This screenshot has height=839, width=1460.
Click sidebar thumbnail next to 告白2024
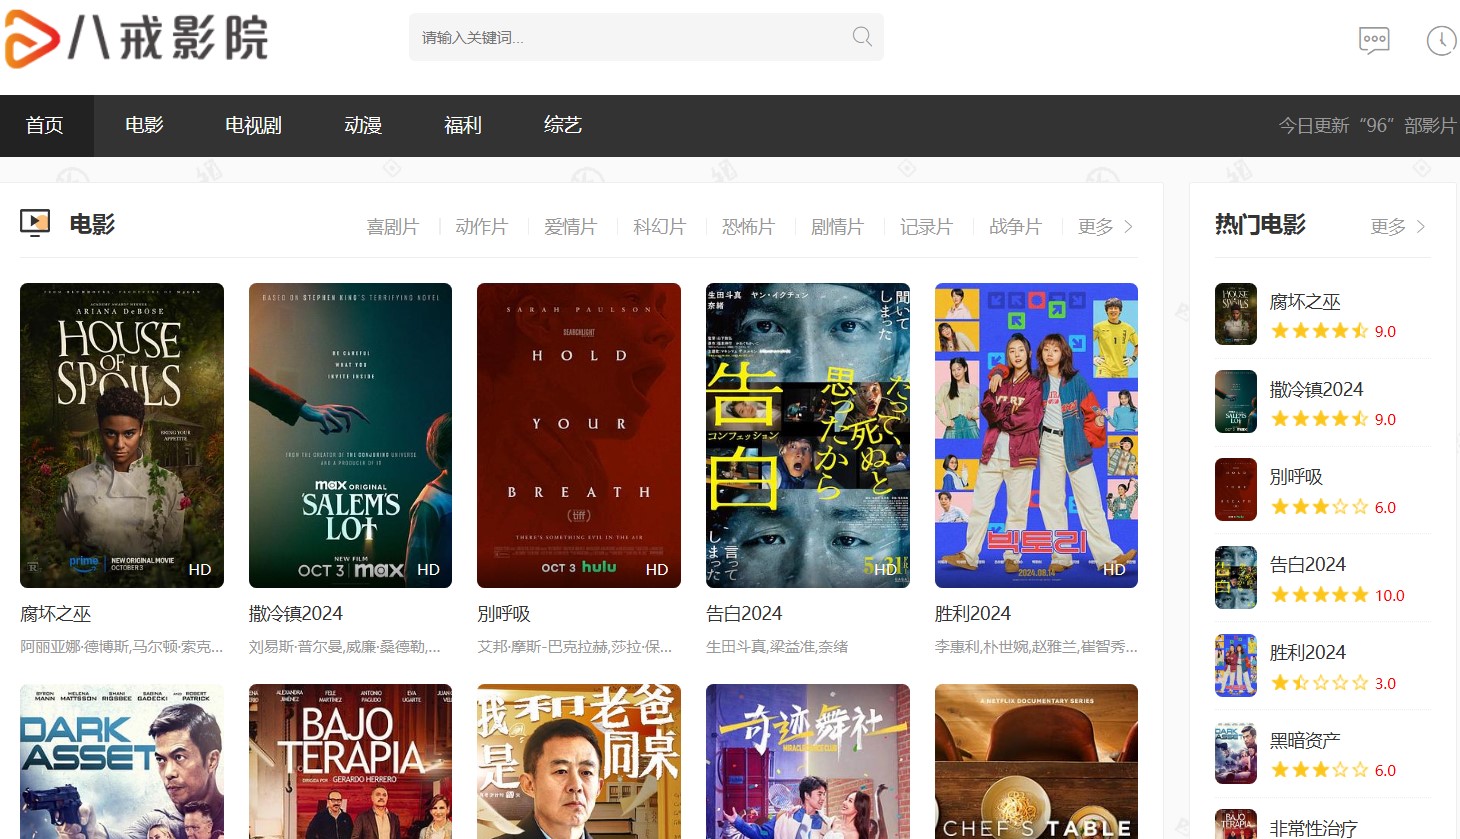point(1236,577)
